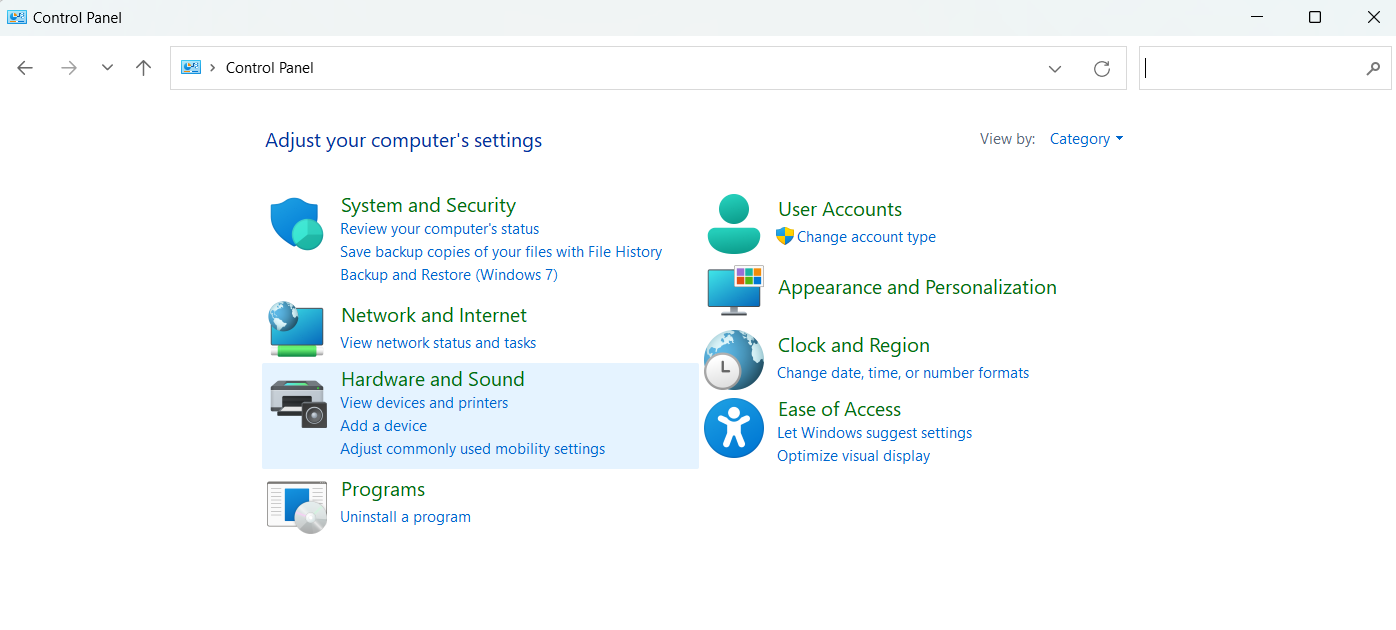The image size is (1396, 630).
Task: Click the back navigation arrow
Action: (24, 67)
